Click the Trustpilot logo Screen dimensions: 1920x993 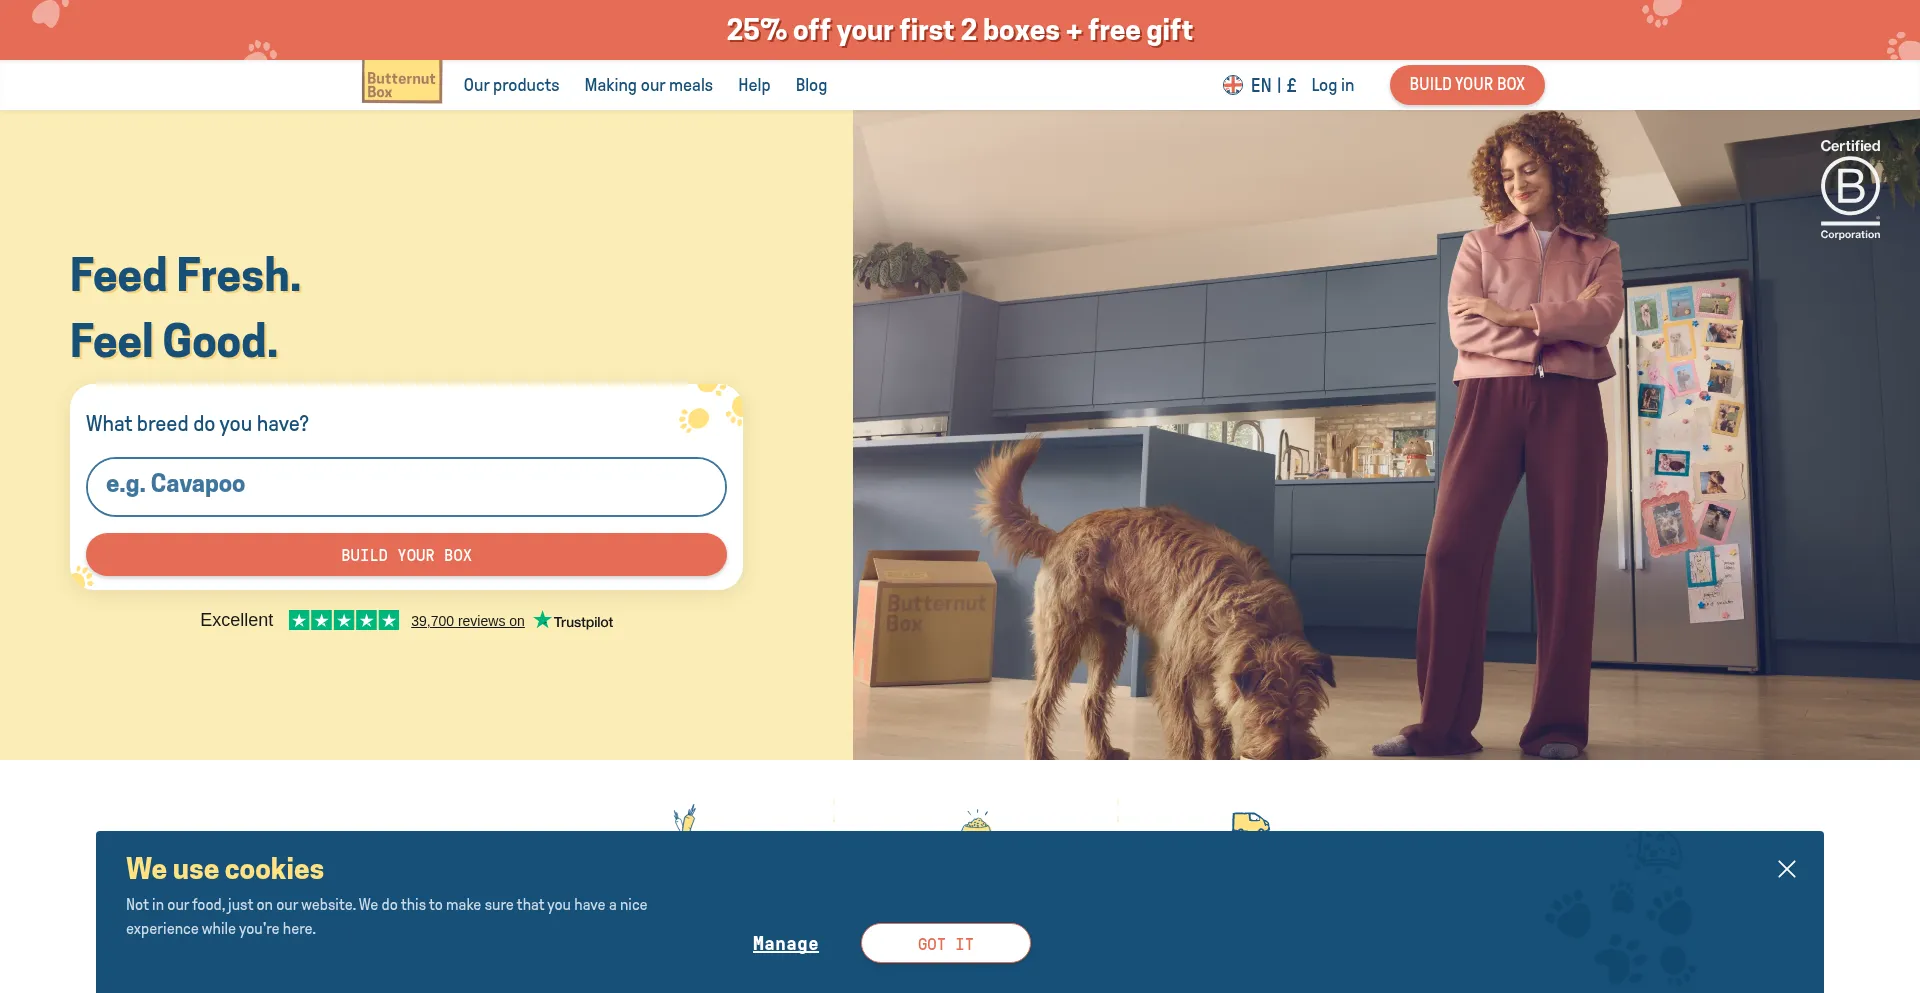click(x=574, y=621)
